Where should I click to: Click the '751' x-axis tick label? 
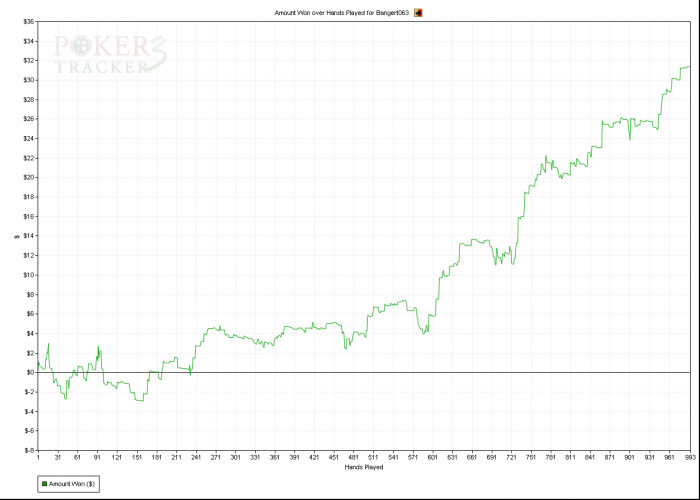531,458
